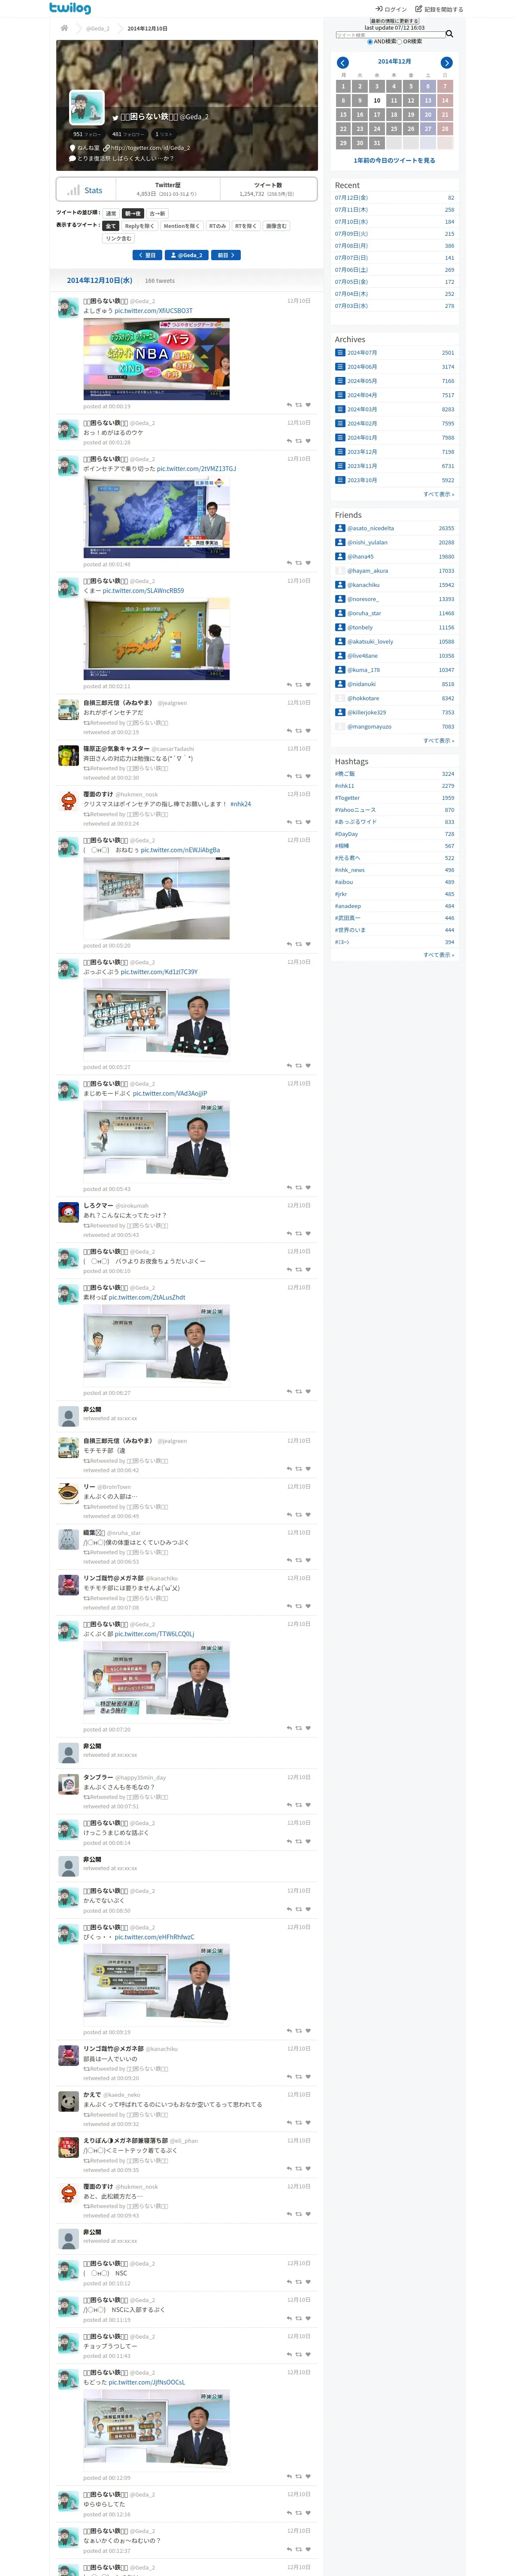Click user icon beside @oruha_star
The width and height of the screenshot is (515, 2576).
[x=340, y=613]
